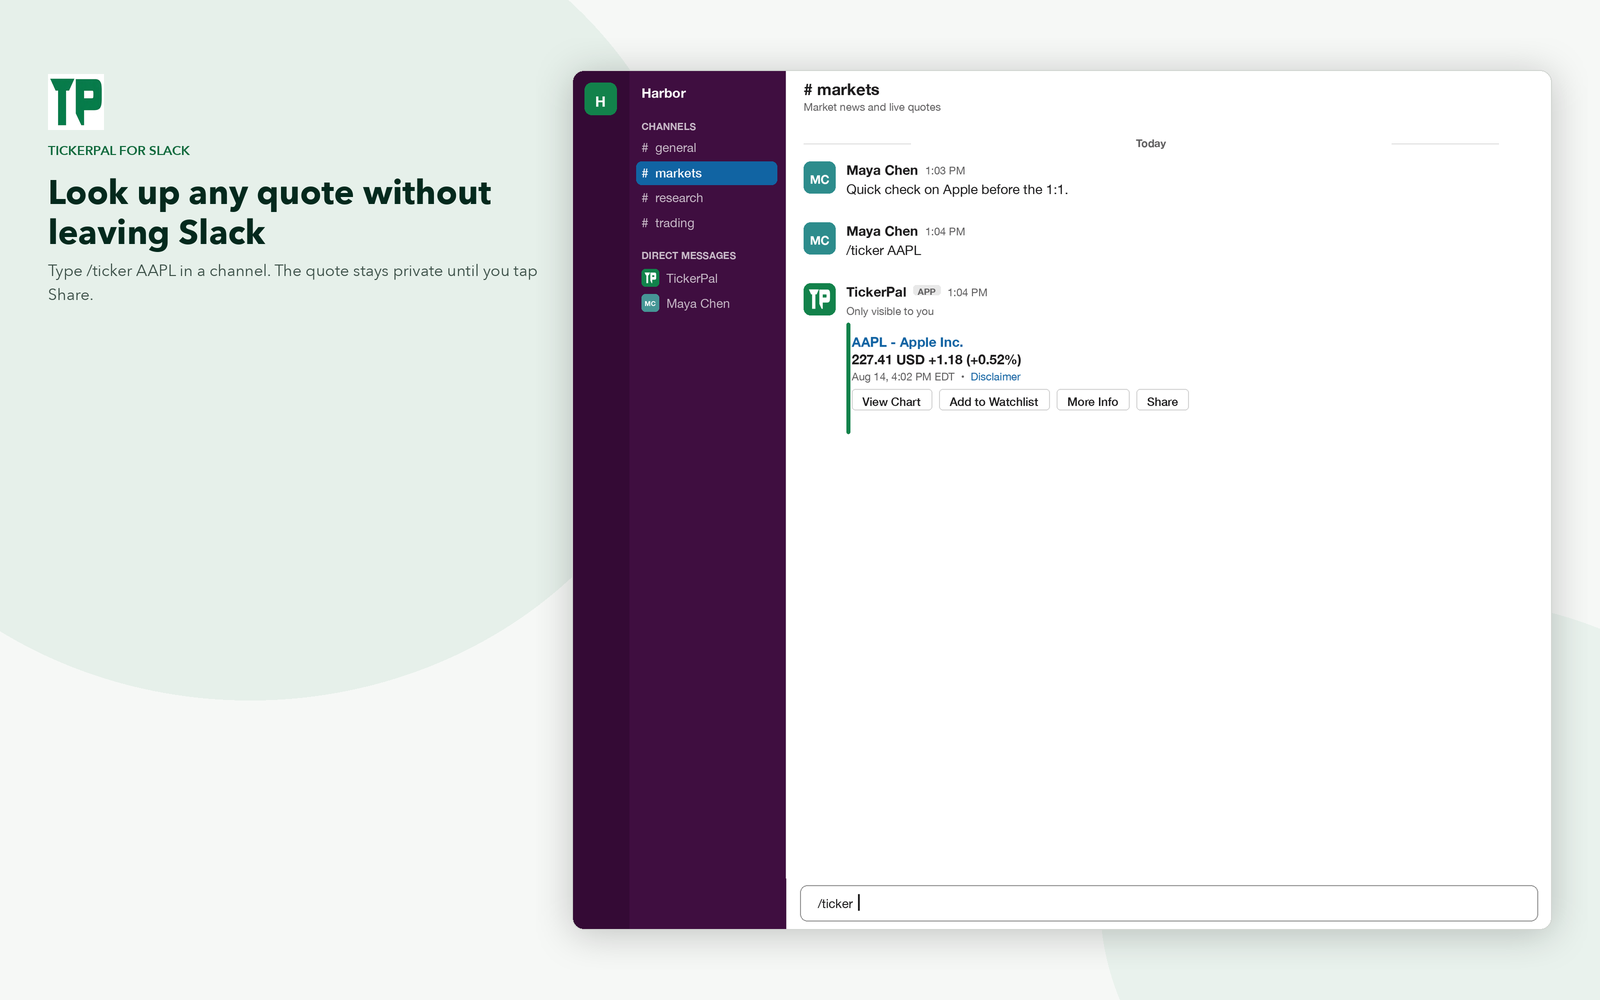Click the DIRECT MESSAGES section header
This screenshot has width=1600, height=1000.
click(688, 256)
